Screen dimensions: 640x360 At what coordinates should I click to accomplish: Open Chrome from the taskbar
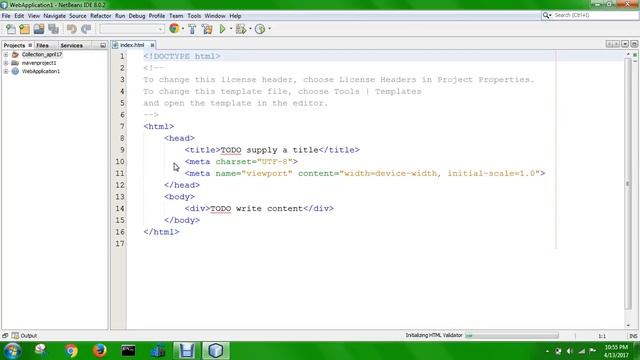coord(71,351)
